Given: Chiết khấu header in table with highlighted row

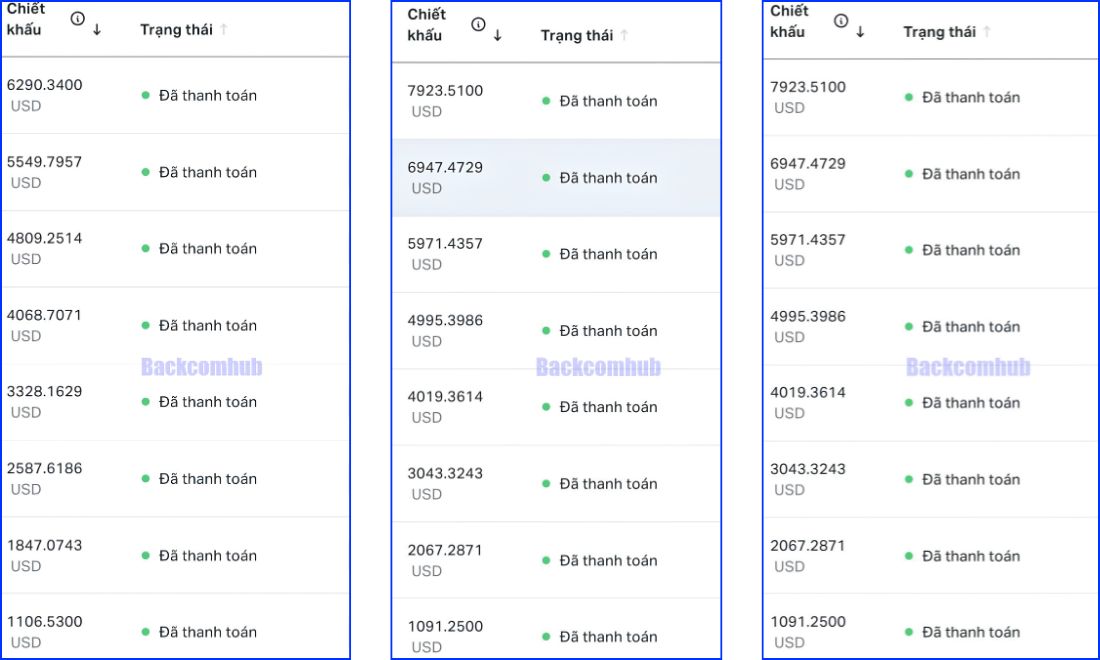Looking at the screenshot, I should pos(427,25).
